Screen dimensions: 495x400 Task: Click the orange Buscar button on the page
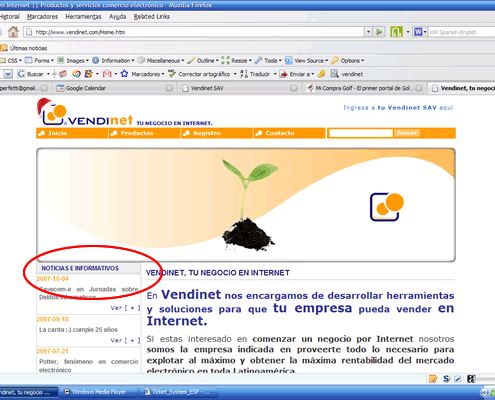[407, 133]
